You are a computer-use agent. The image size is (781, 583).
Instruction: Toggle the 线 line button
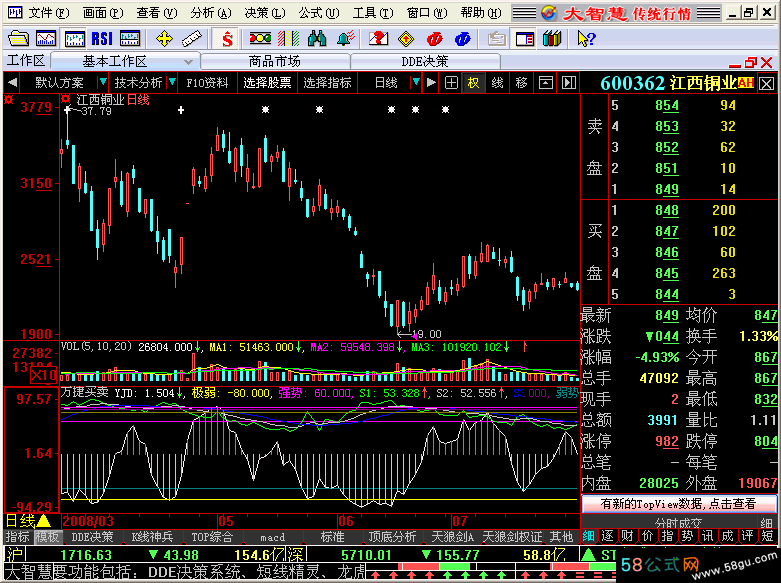coord(497,83)
